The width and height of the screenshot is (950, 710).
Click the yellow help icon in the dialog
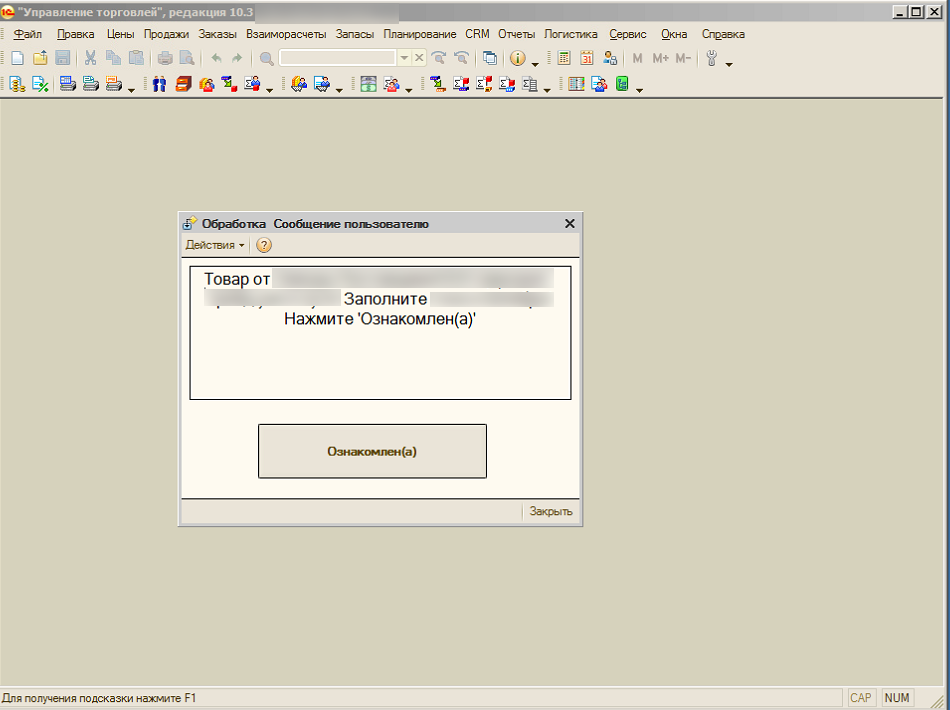tap(264, 245)
